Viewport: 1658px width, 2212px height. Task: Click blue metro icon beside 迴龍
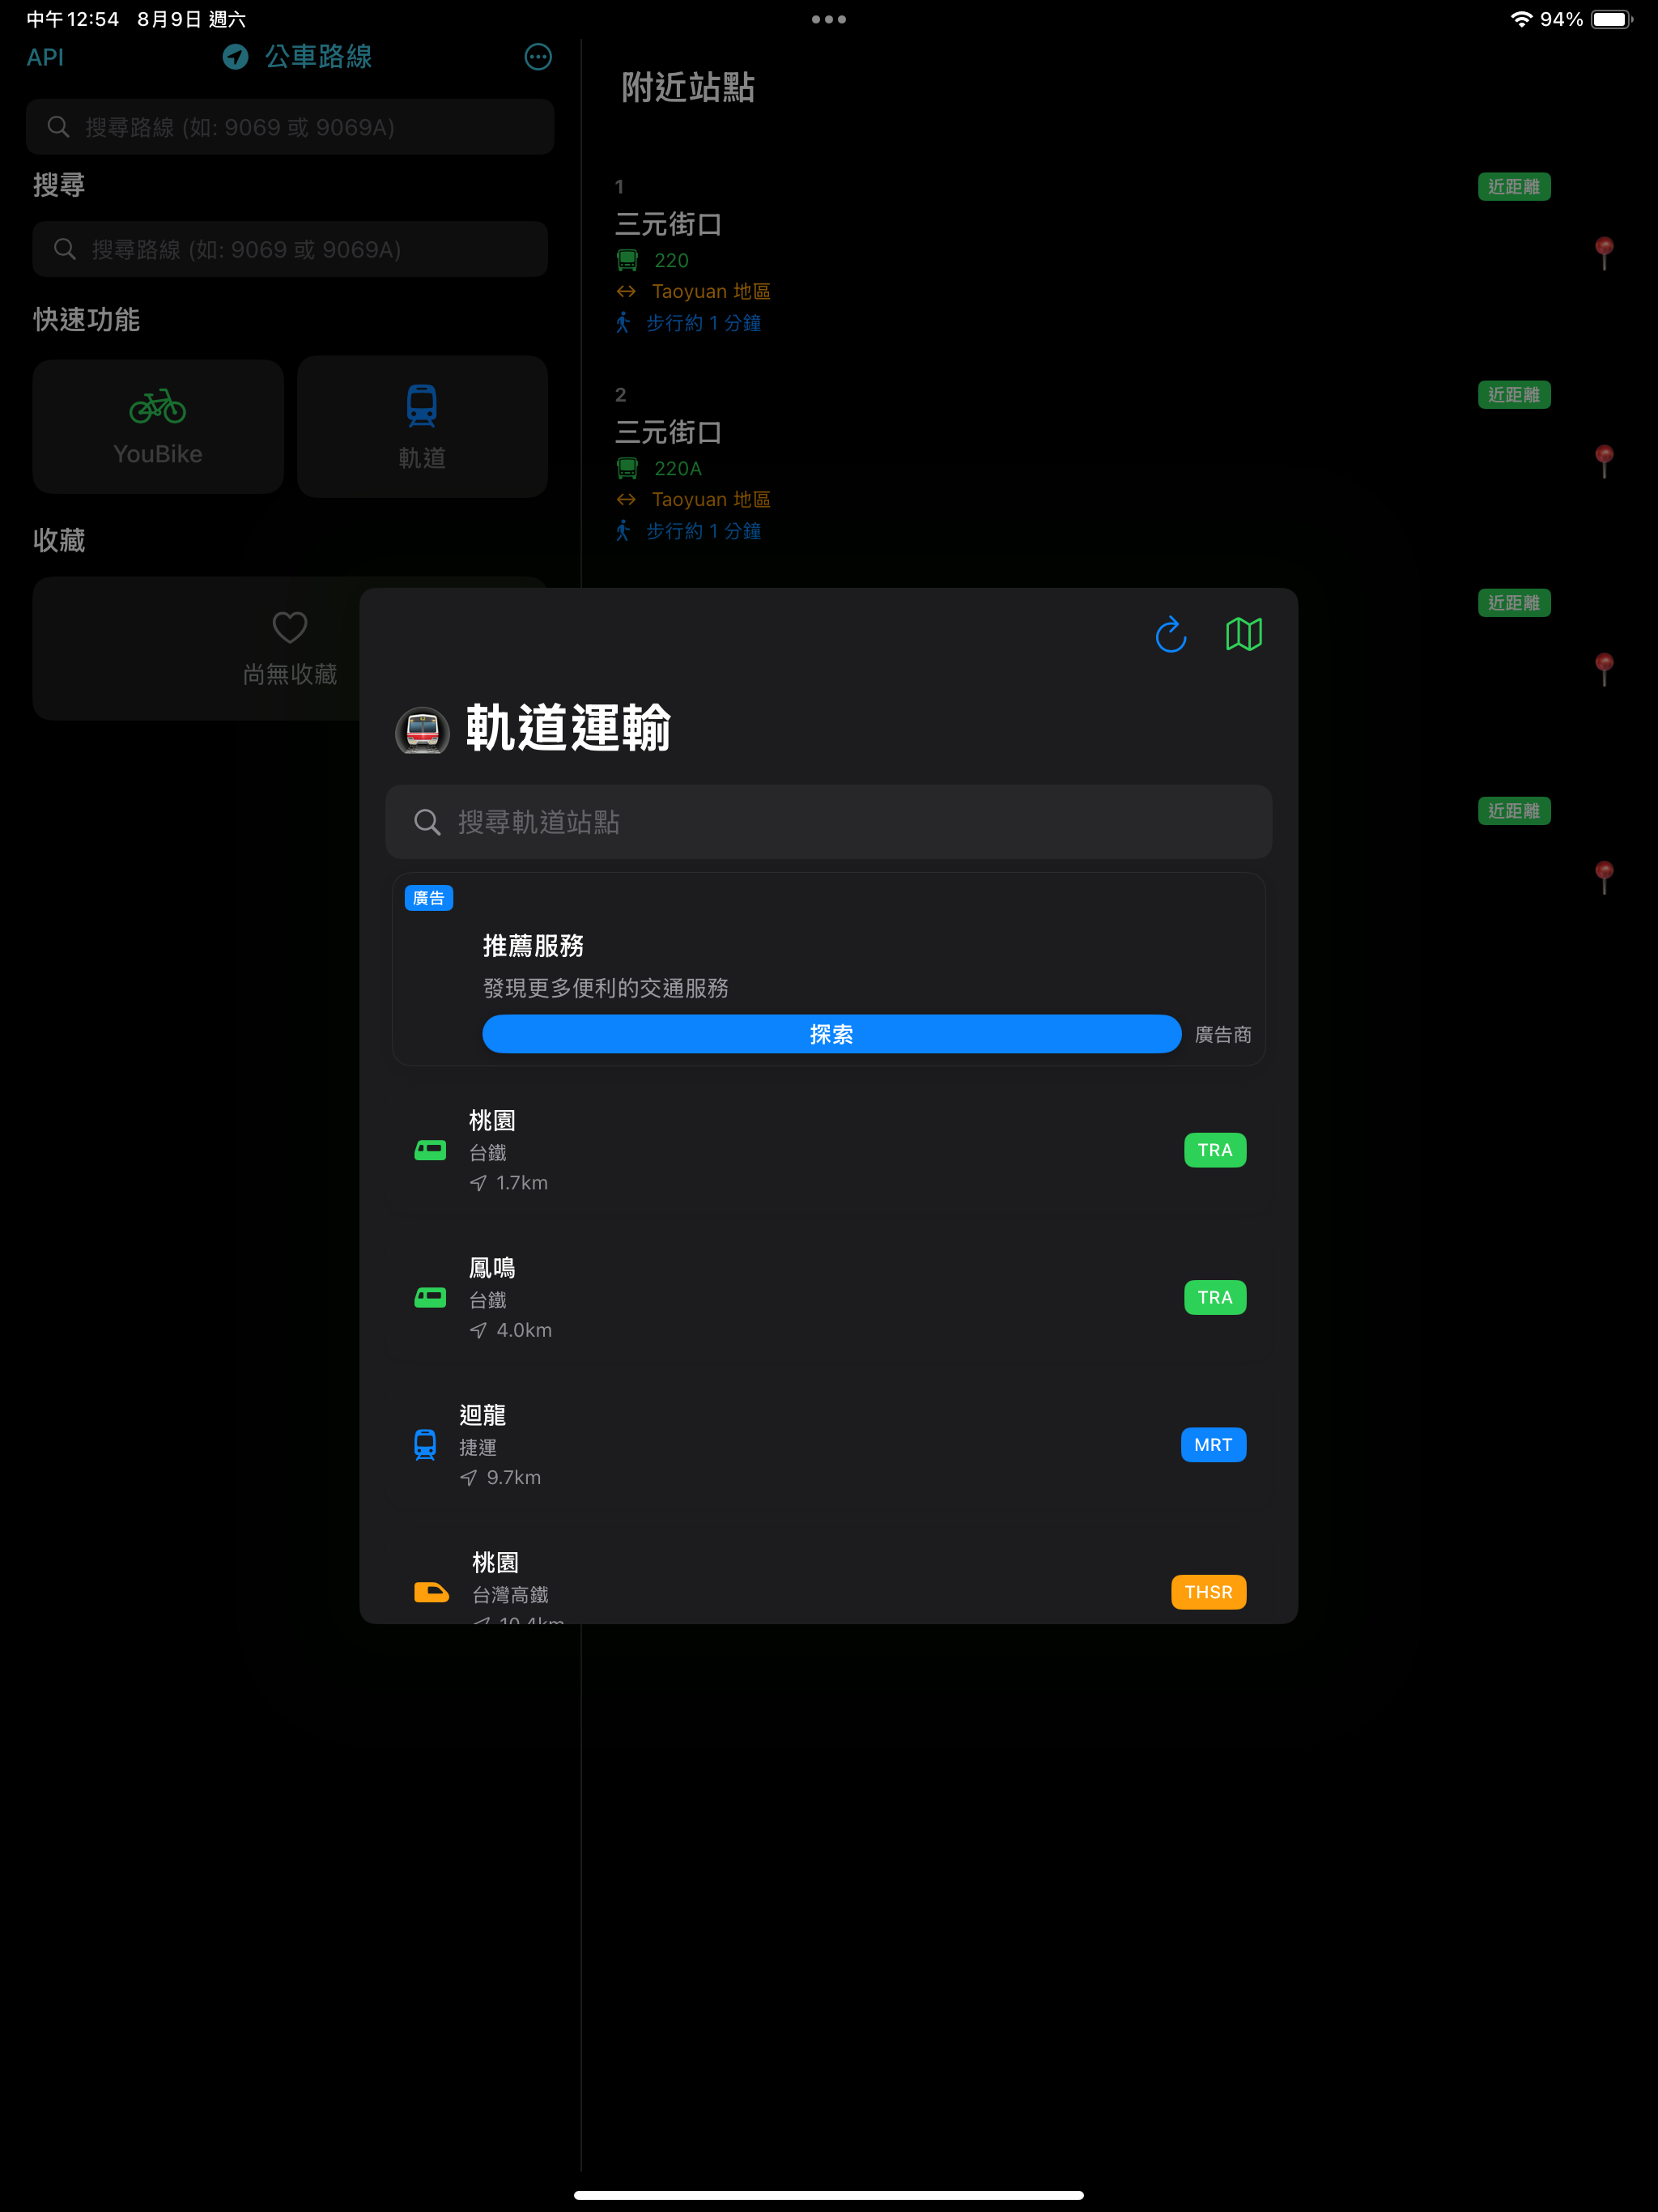[x=425, y=1445]
